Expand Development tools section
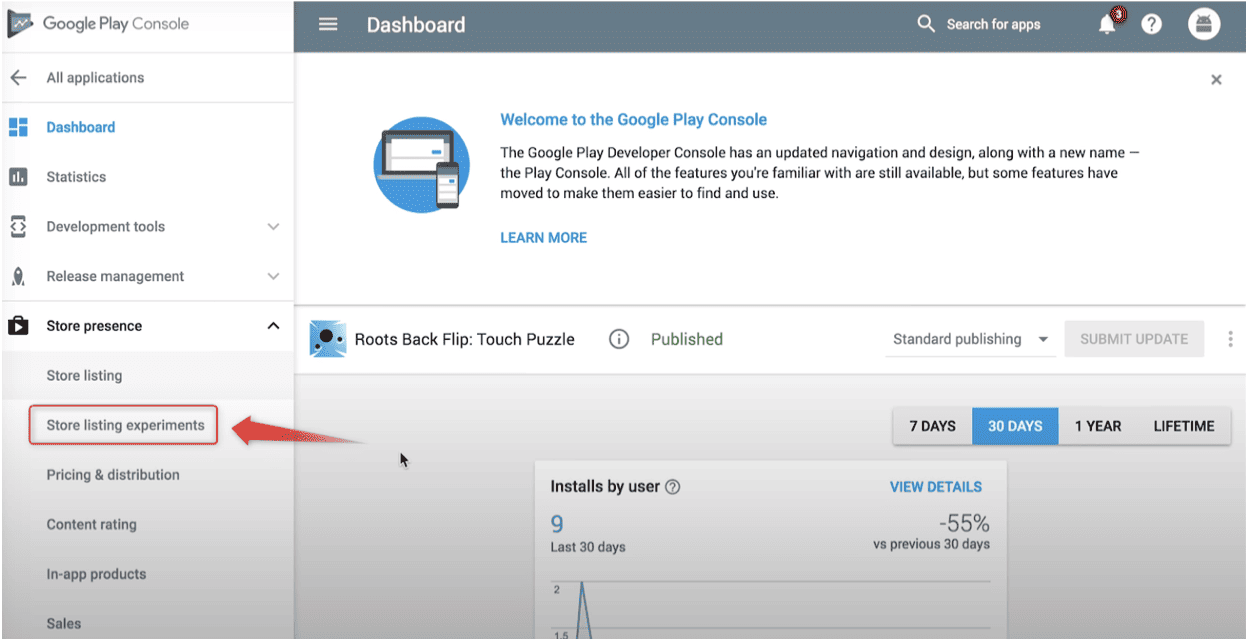This screenshot has height=642, width=1246. click(273, 226)
